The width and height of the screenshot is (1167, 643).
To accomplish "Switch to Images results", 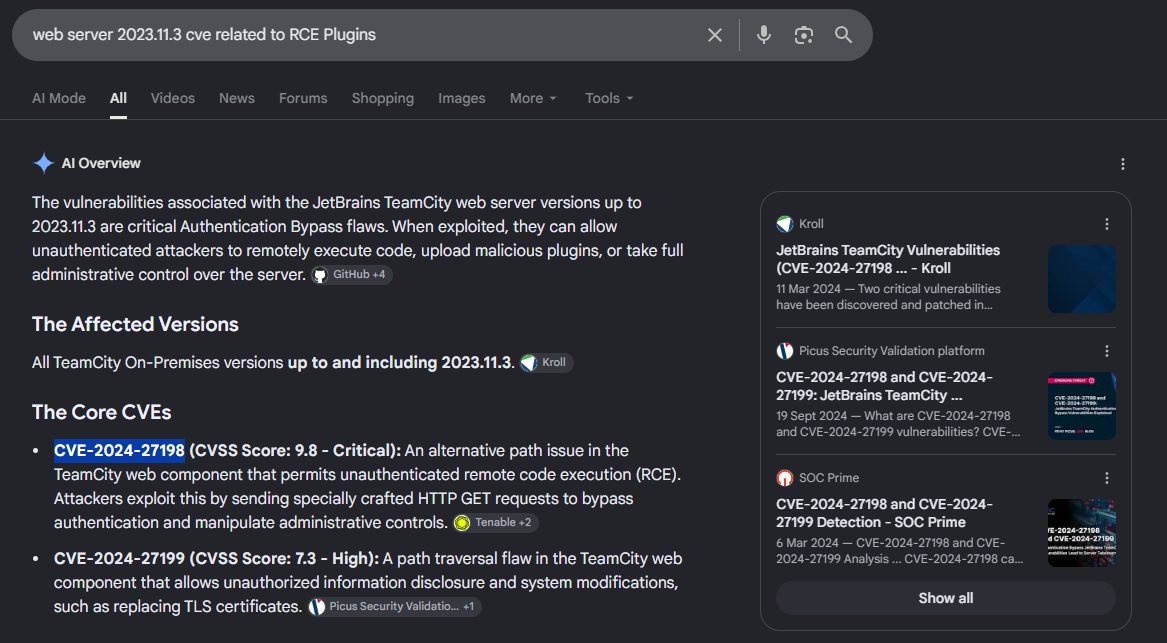I will click(461, 98).
